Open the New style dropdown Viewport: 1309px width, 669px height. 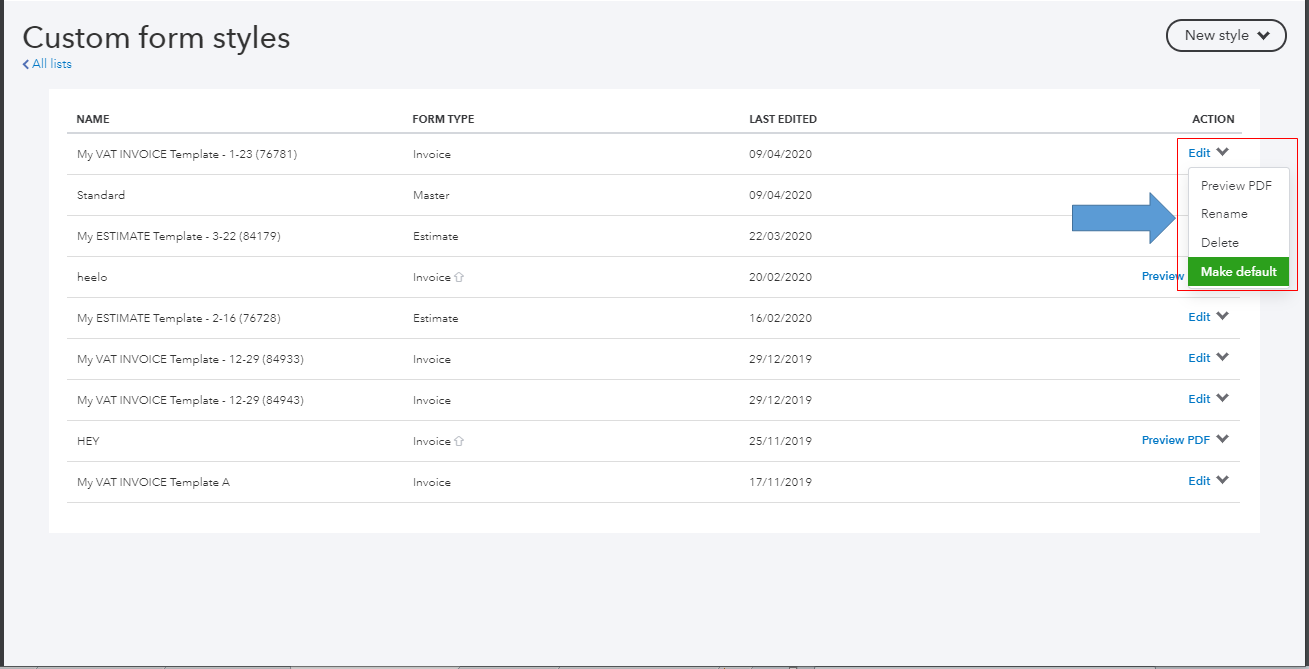(1226, 35)
